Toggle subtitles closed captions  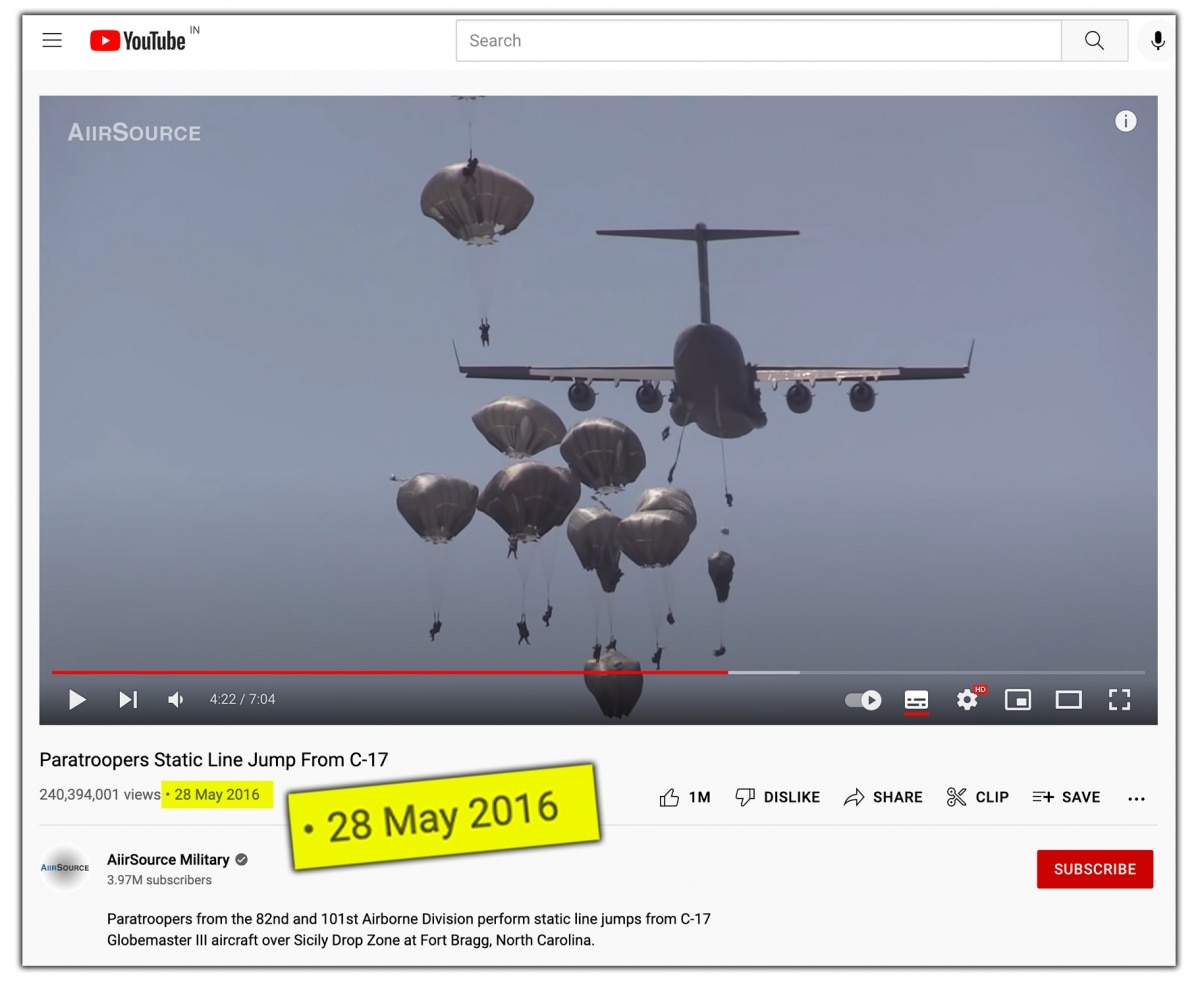916,699
